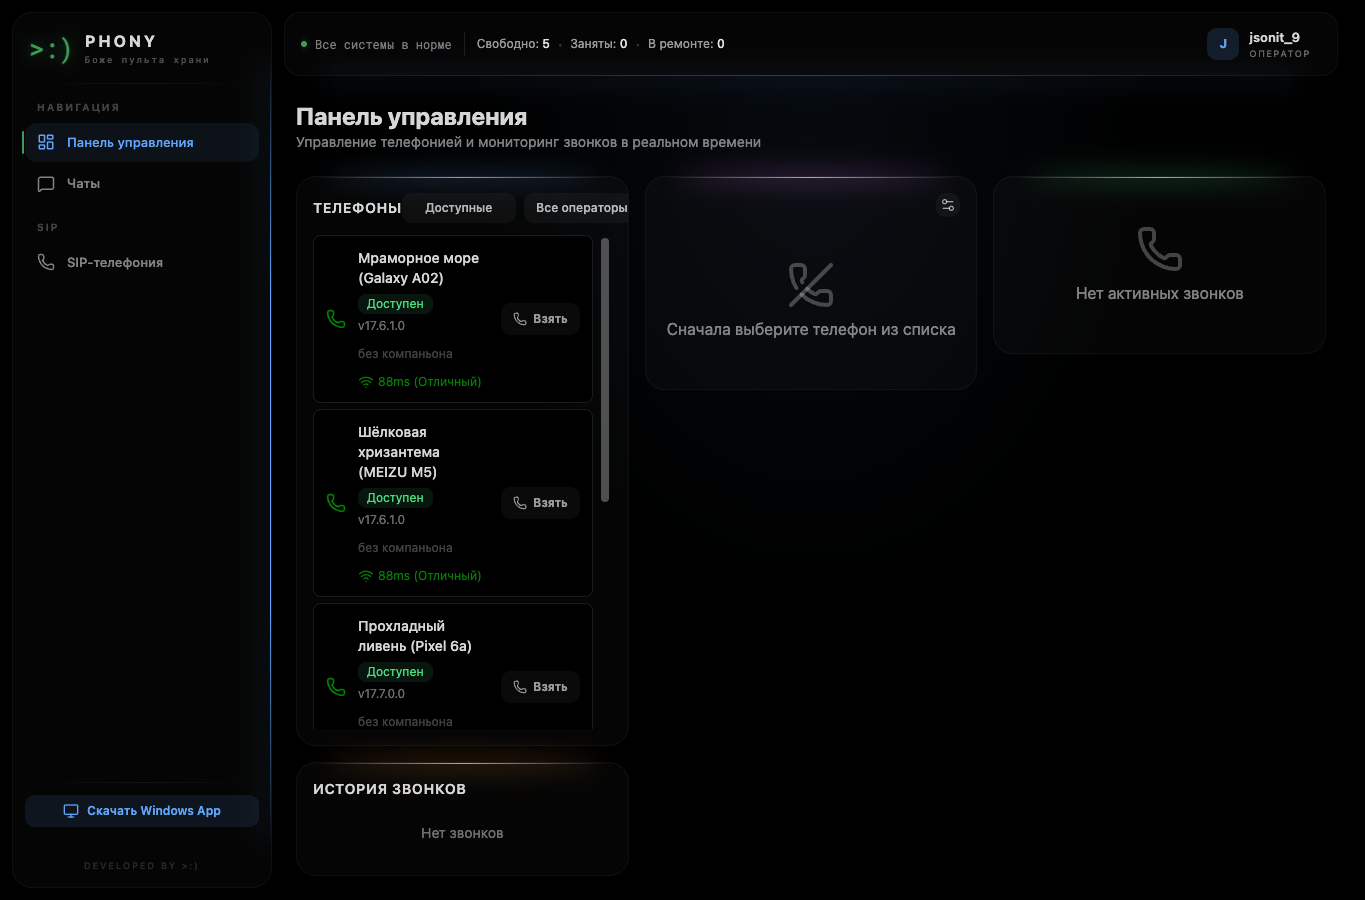The height and width of the screenshot is (900, 1365).
Task: Click the large phone icon above Нет активных звонков
Action: pyautogui.click(x=1160, y=248)
